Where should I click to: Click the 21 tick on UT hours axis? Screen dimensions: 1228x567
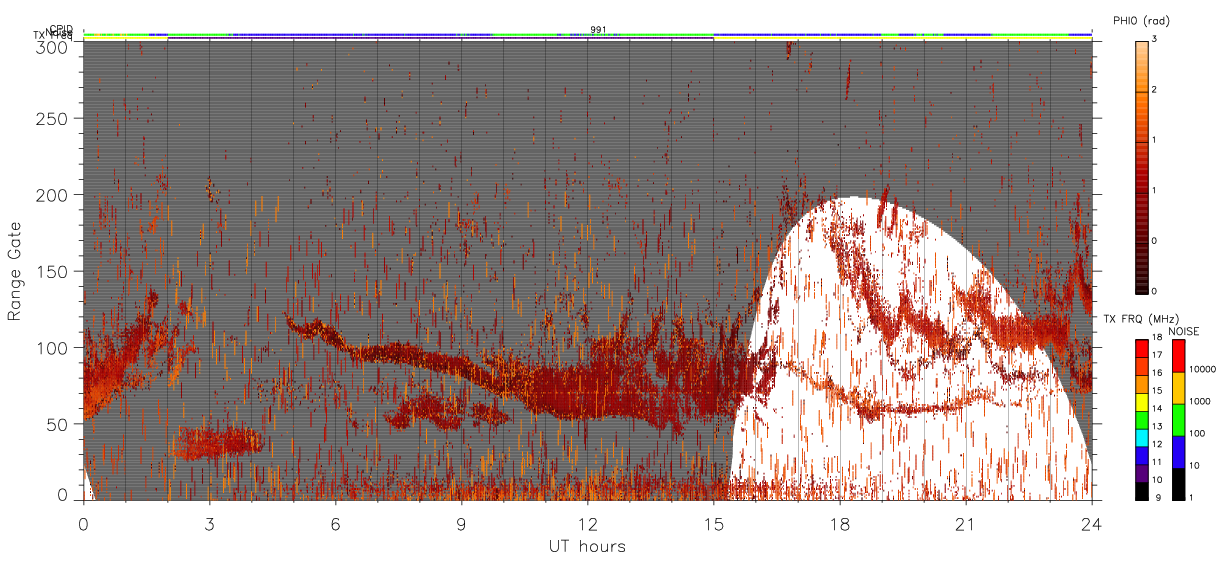point(967,523)
